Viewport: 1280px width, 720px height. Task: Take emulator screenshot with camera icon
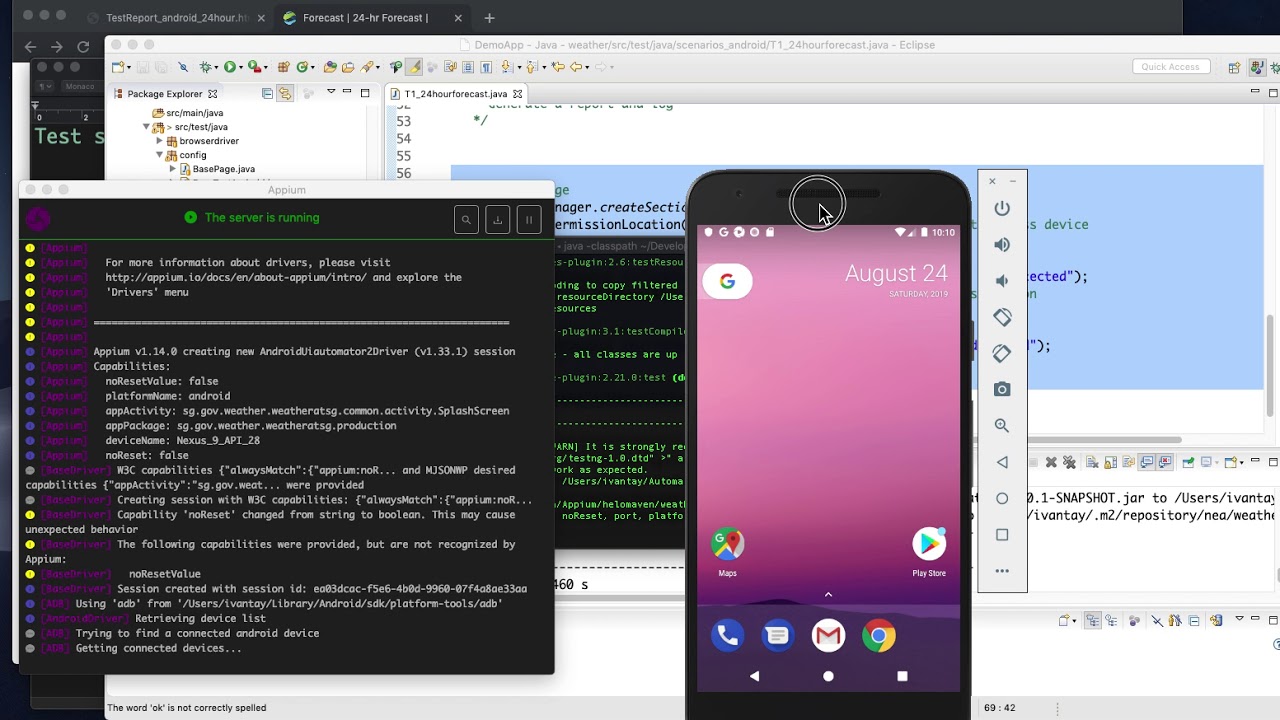tap(1002, 389)
